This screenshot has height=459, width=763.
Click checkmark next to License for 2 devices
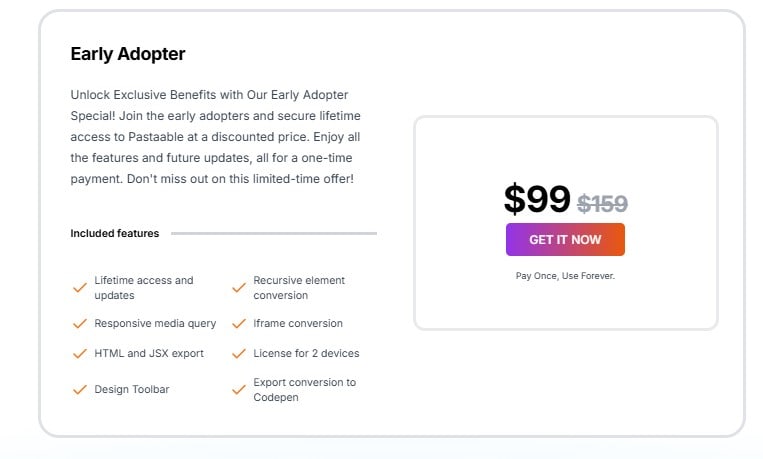(239, 354)
